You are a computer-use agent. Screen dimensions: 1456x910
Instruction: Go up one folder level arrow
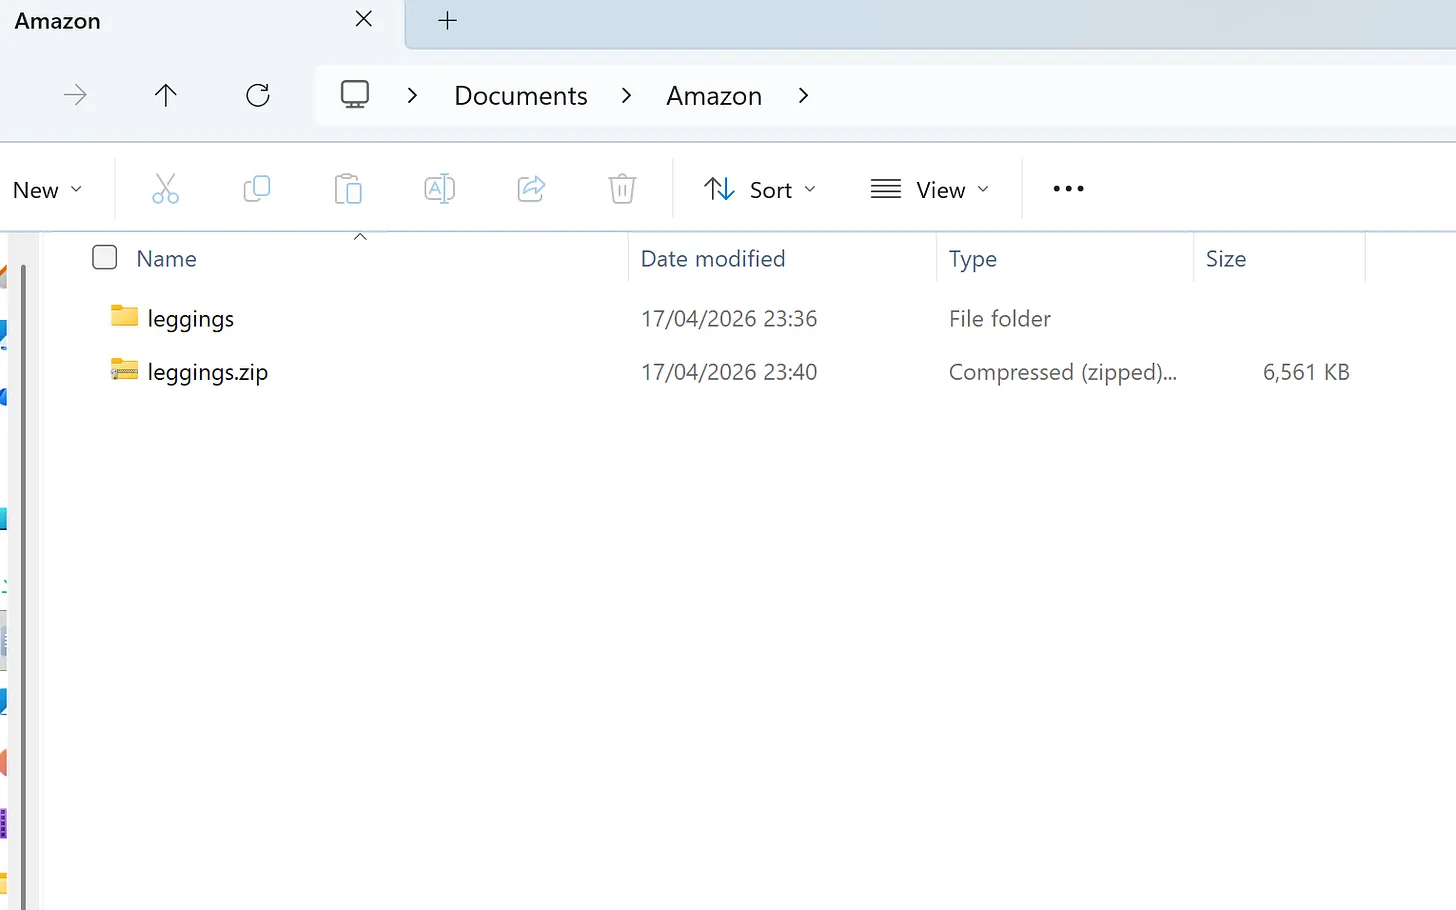[166, 95]
